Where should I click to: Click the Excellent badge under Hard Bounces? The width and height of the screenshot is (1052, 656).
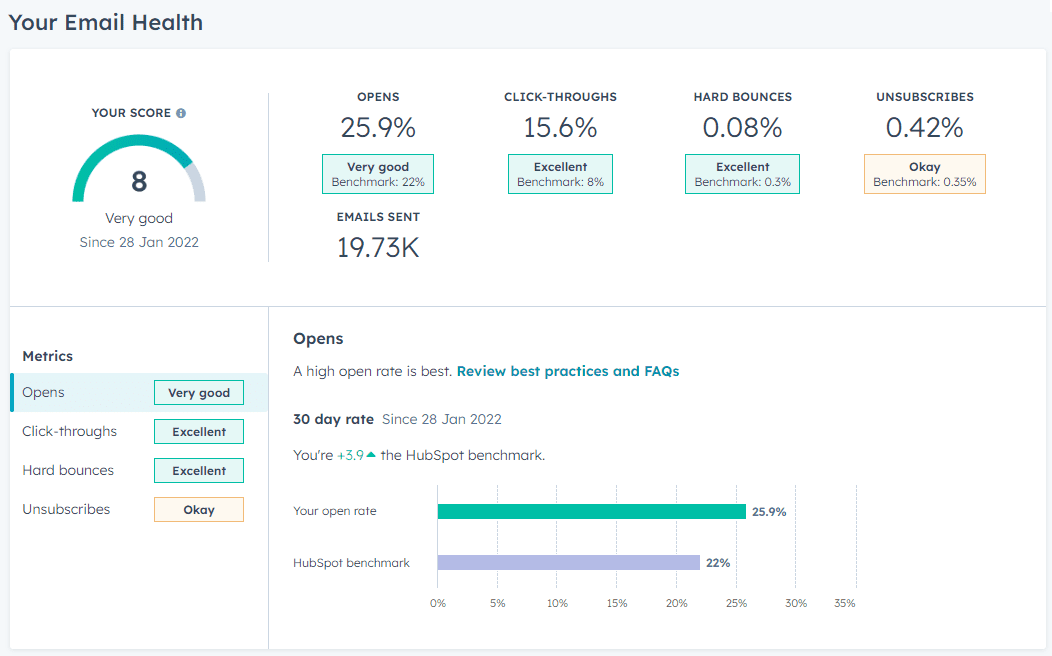point(742,174)
